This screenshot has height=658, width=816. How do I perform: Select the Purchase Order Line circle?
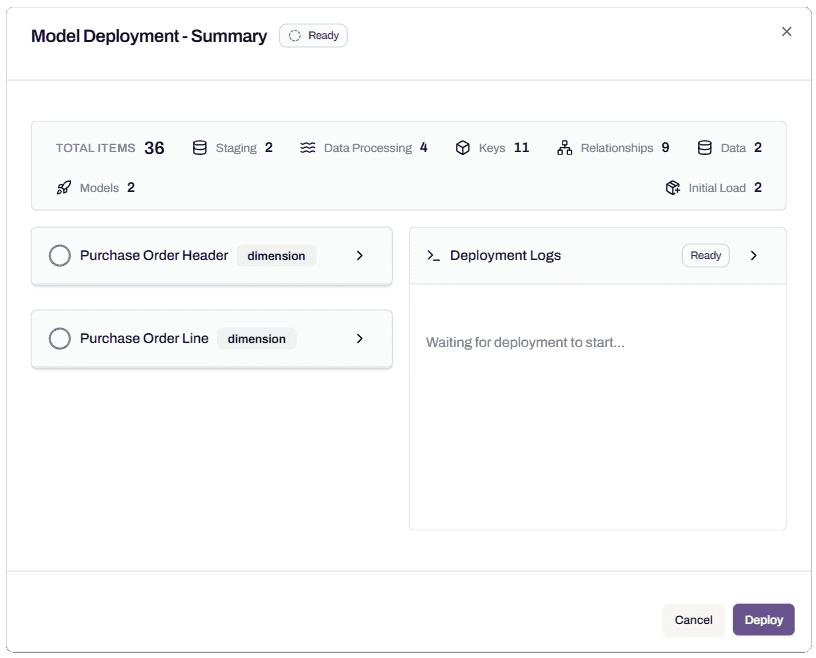(60, 338)
